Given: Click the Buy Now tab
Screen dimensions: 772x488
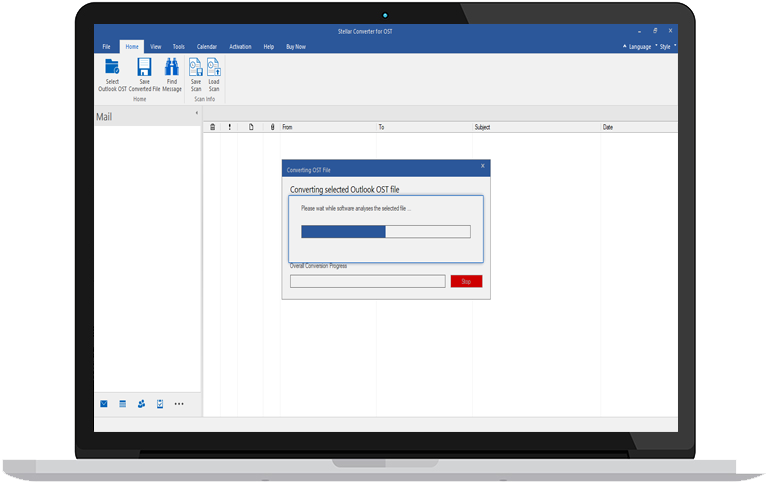Looking at the screenshot, I should (296, 47).
